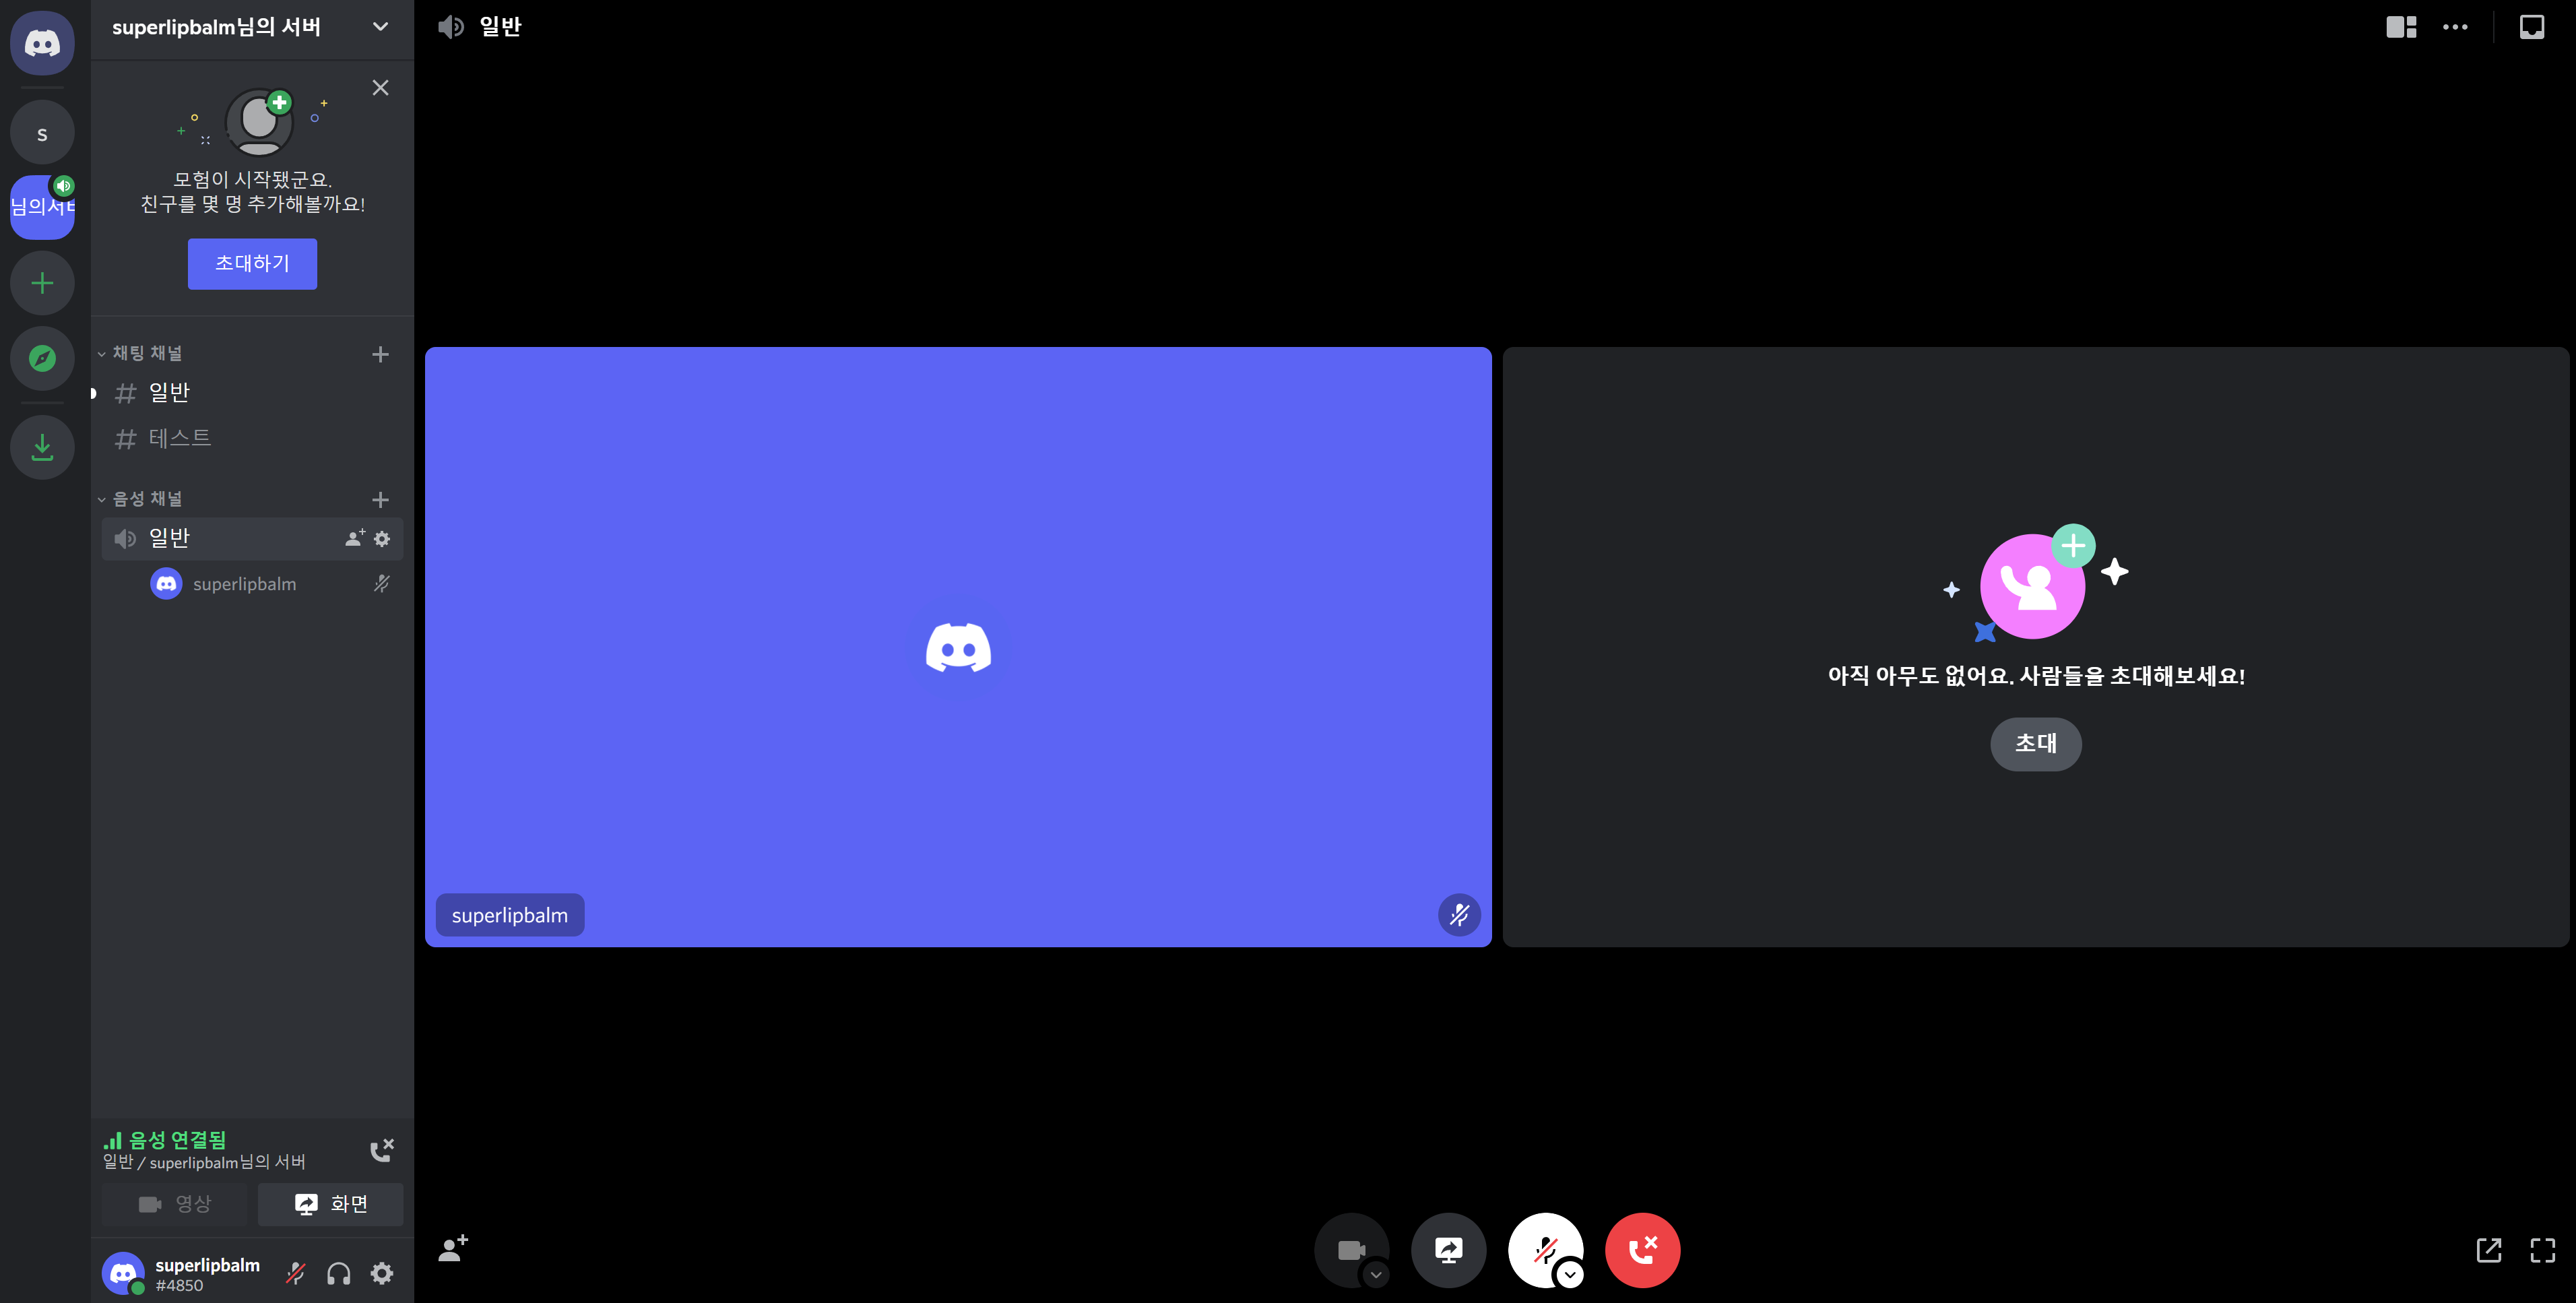Click the blue 초대하기 button
The height and width of the screenshot is (1303, 2576).
coord(252,264)
